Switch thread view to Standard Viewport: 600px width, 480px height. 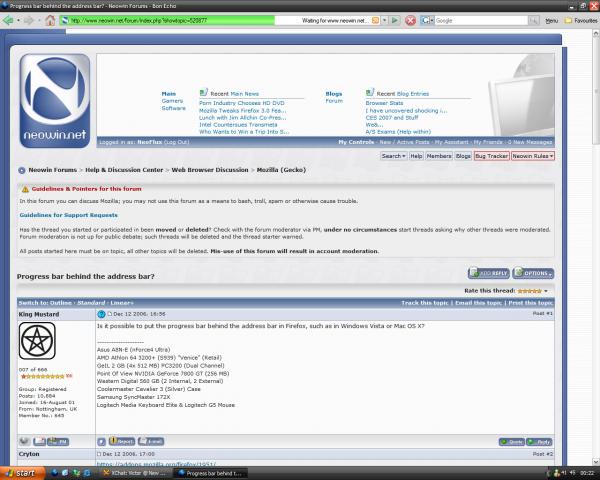[x=91, y=303]
